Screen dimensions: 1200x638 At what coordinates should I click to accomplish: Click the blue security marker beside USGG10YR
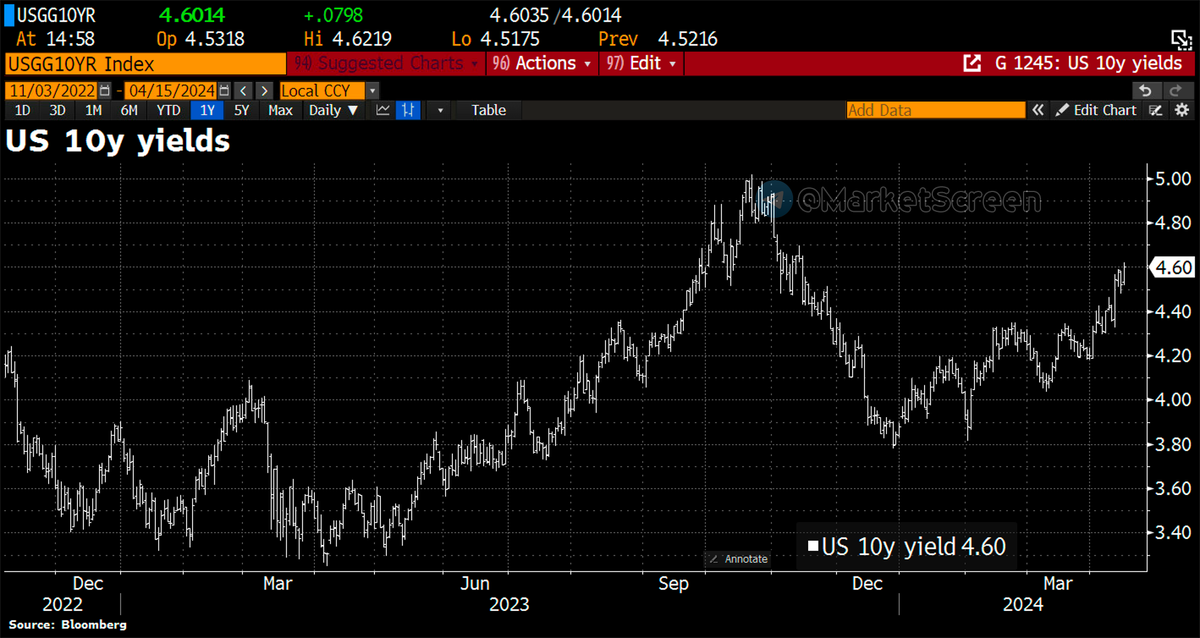[8, 15]
